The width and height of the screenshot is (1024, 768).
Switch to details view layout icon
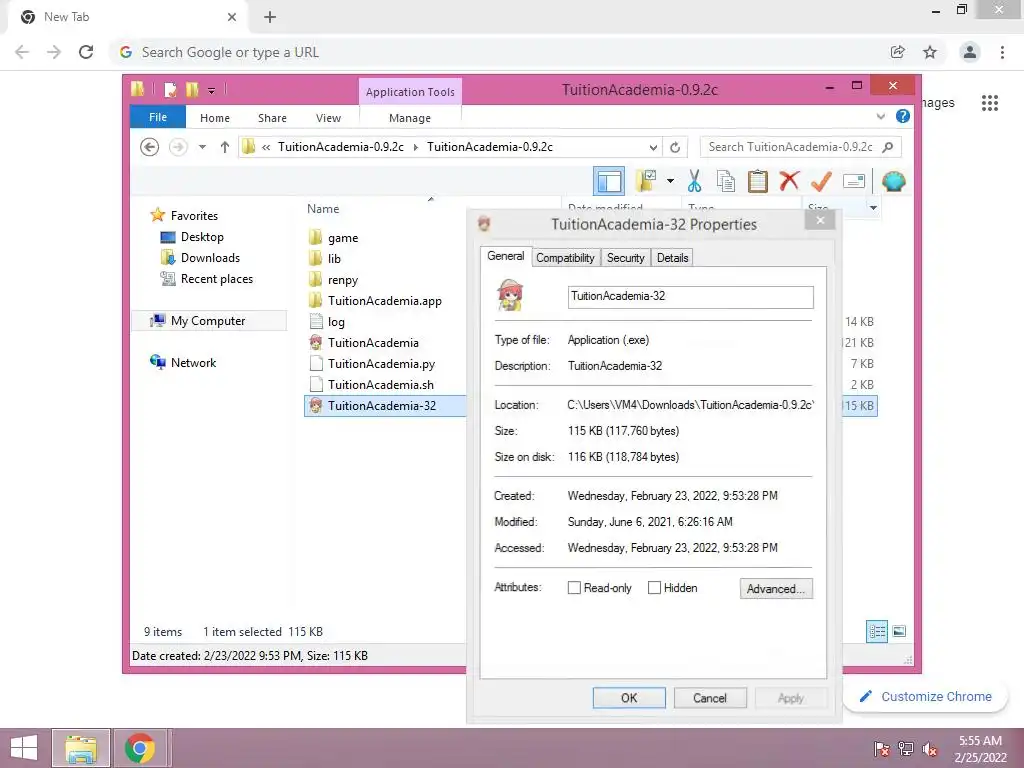click(877, 632)
